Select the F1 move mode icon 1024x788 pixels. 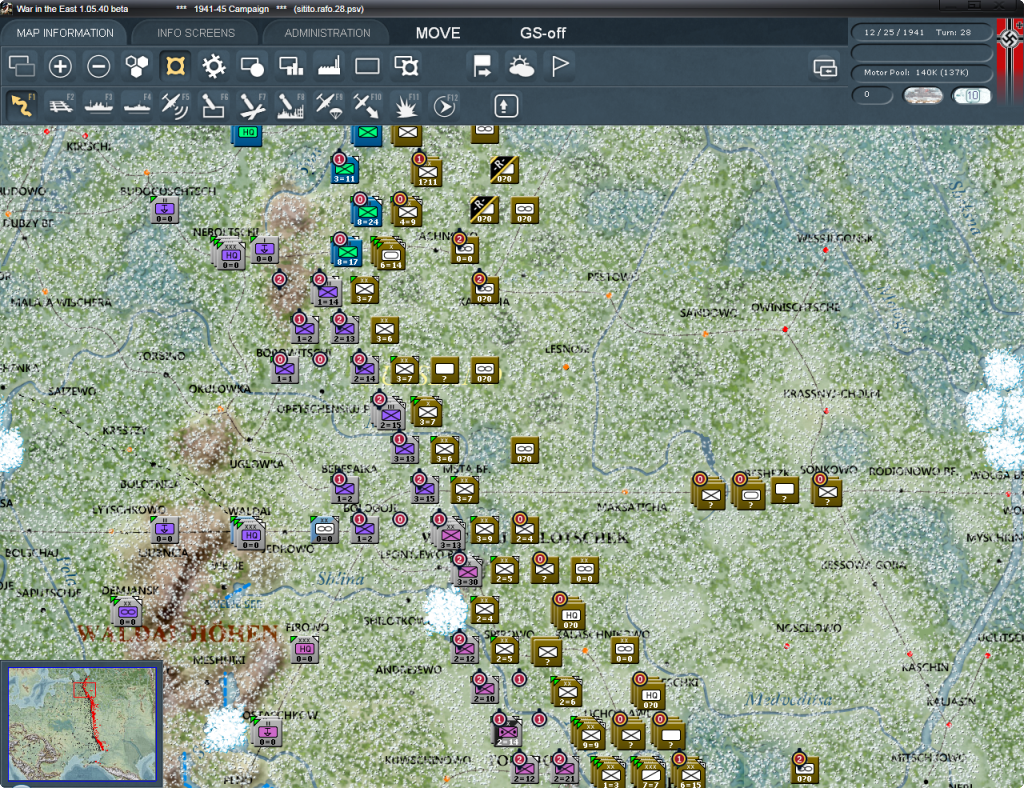[x=22, y=106]
